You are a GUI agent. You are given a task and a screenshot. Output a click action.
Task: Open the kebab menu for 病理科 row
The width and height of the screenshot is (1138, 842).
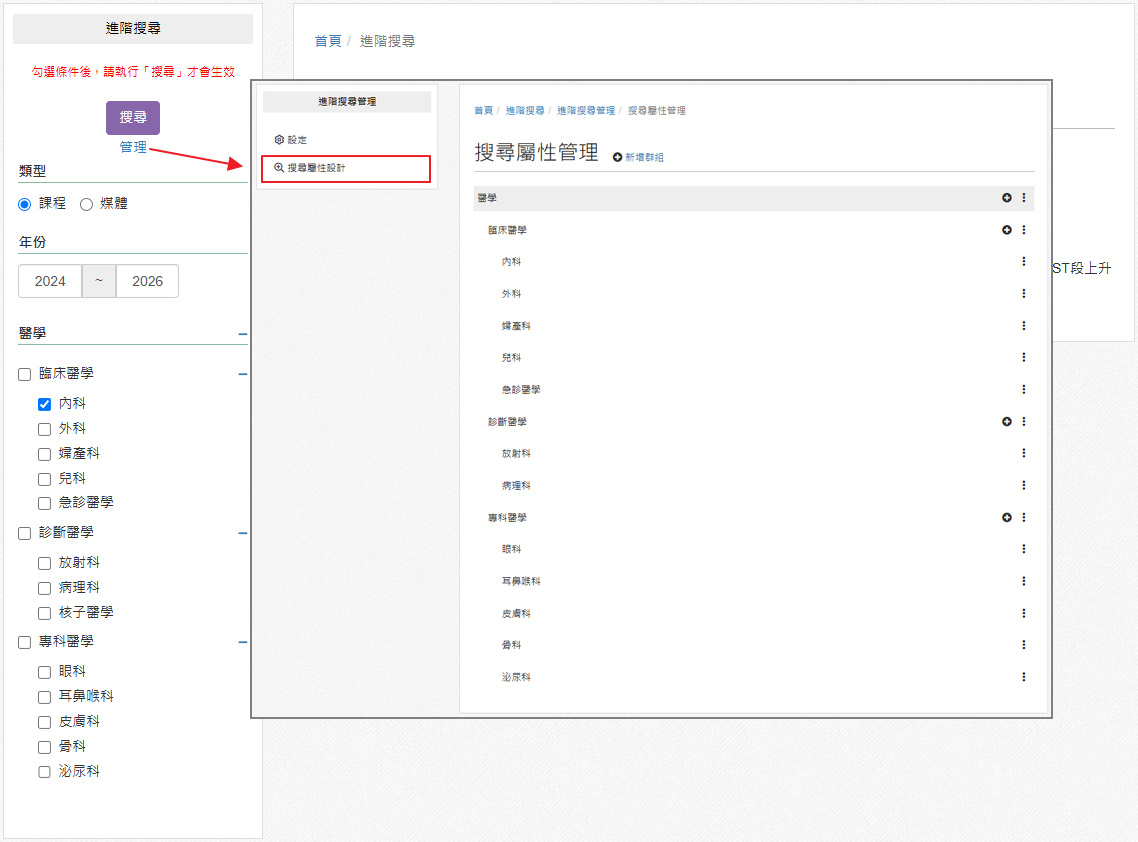click(1024, 485)
